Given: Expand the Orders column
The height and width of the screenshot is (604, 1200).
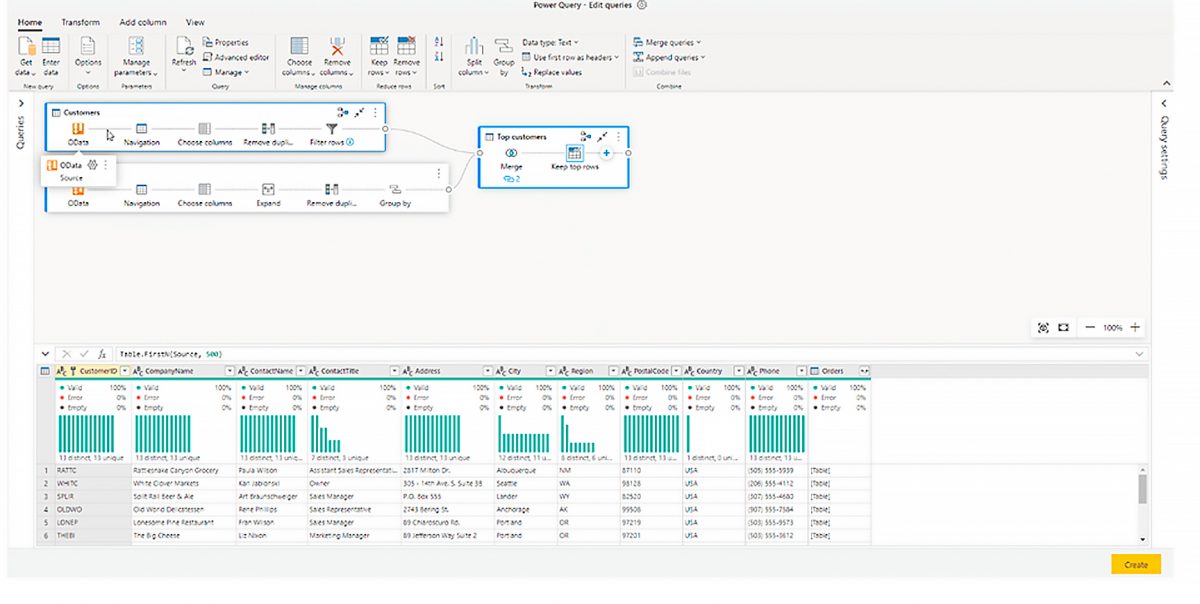Looking at the screenshot, I should [864, 371].
